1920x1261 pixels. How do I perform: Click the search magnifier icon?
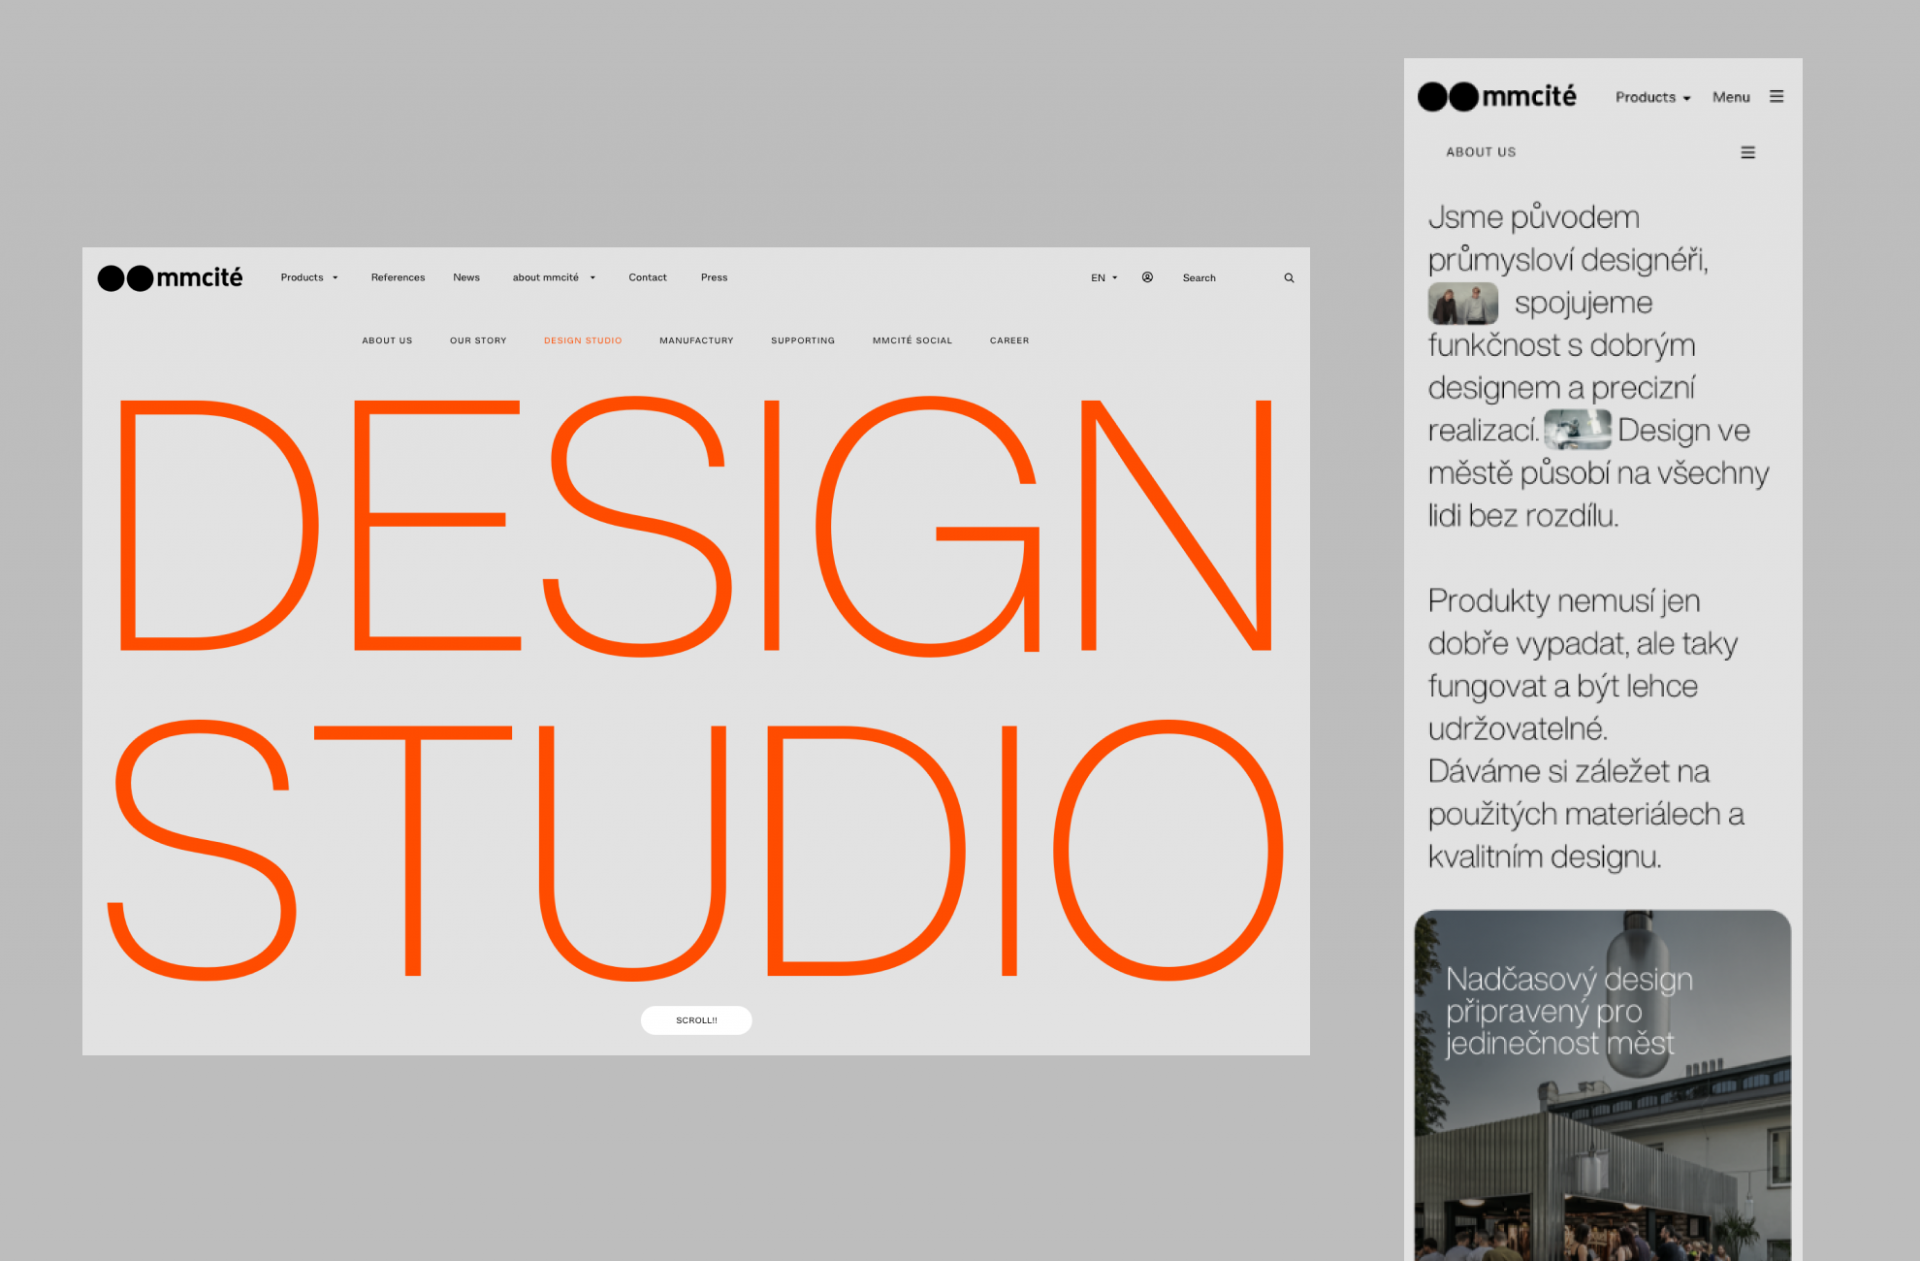point(1289,278)
